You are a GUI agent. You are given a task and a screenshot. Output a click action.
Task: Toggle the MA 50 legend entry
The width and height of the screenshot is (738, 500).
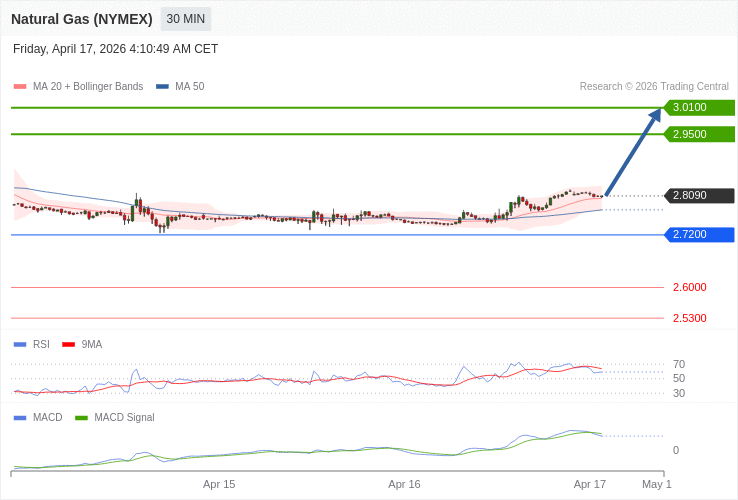[x=180, y=87]
